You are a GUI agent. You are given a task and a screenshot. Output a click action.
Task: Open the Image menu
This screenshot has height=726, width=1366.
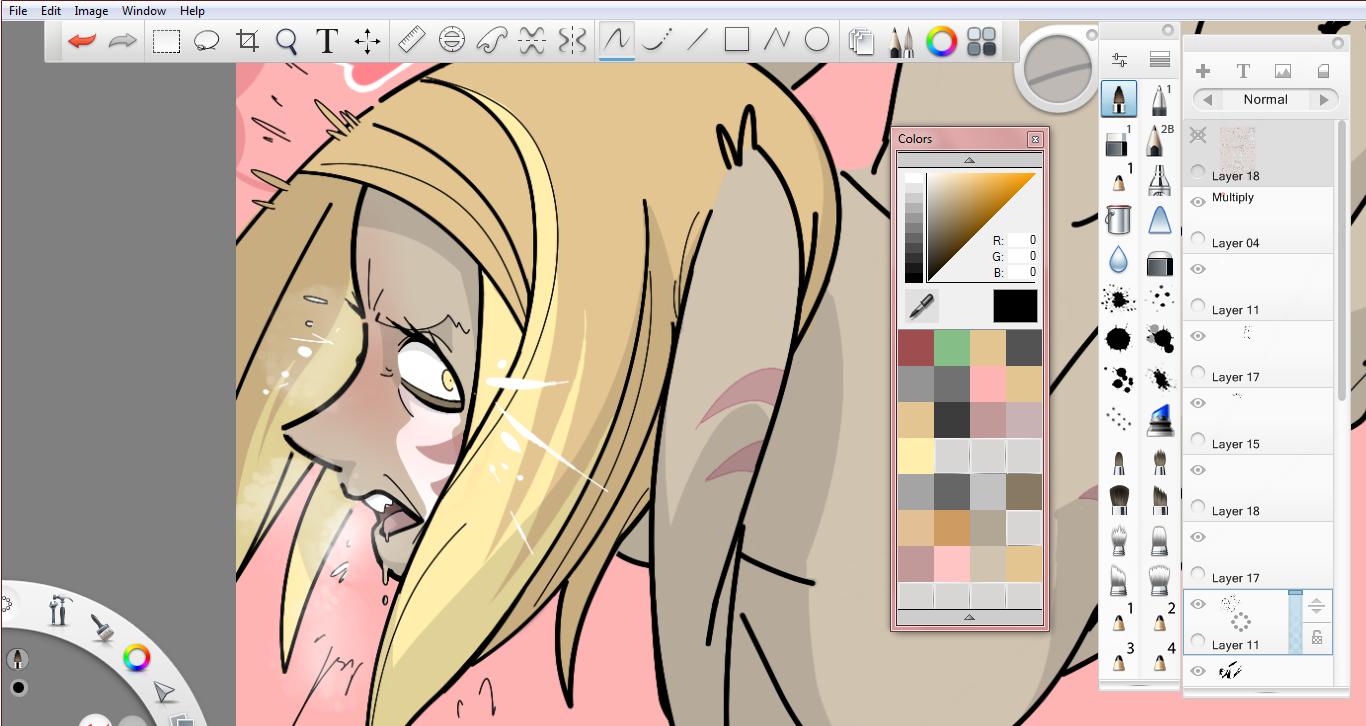click(91, 11)
